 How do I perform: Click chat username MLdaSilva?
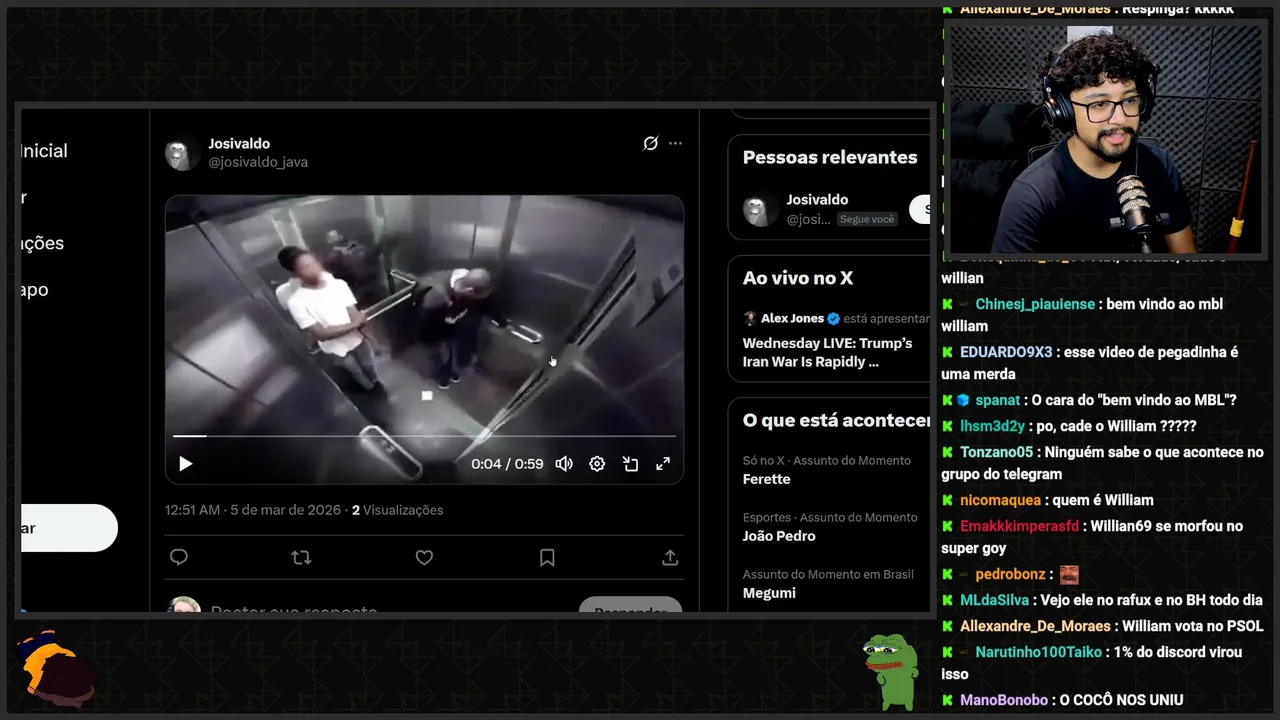(x=994, y=600)
